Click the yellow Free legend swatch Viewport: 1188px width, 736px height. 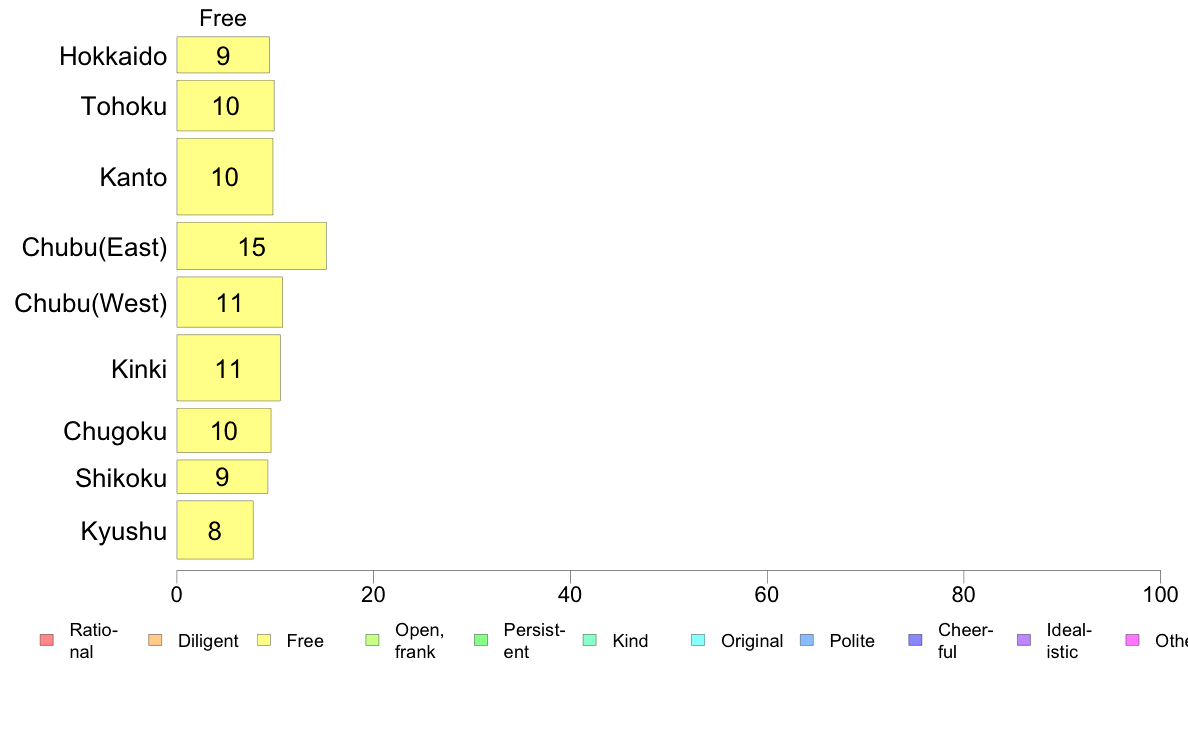[264, 640]
